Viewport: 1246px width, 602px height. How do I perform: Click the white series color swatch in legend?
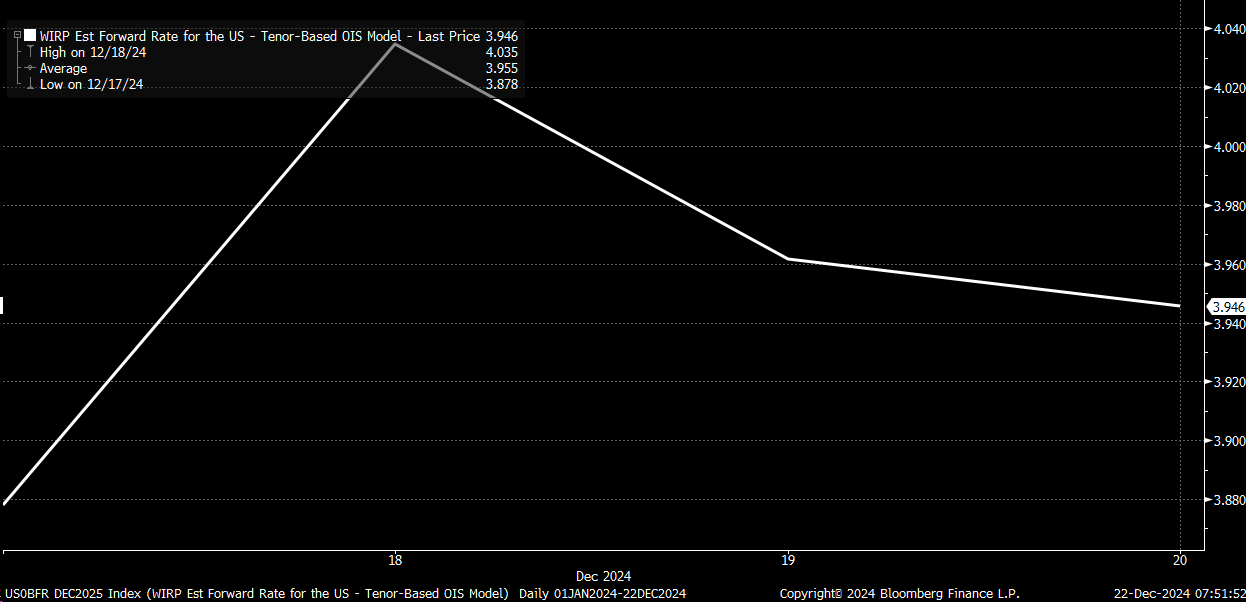[x=30, y=35]
